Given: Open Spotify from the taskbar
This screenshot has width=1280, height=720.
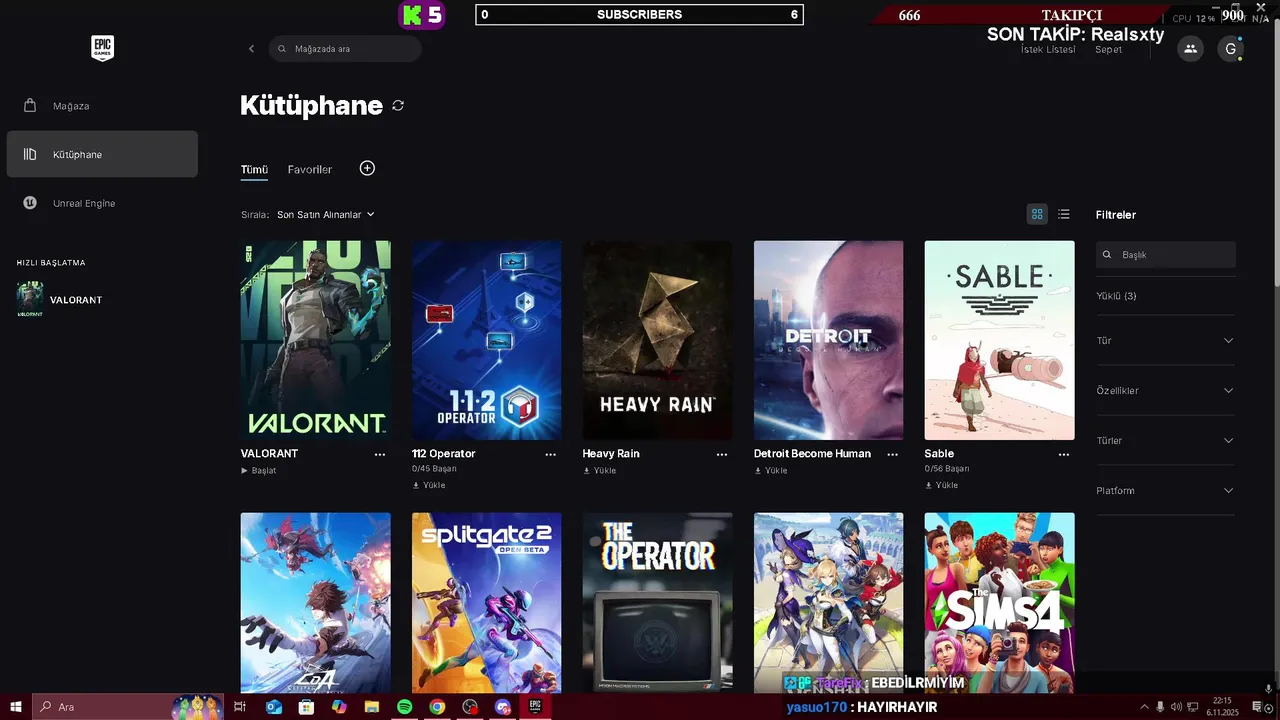Looking at the screenshot, I should click(x=404, y=707).
